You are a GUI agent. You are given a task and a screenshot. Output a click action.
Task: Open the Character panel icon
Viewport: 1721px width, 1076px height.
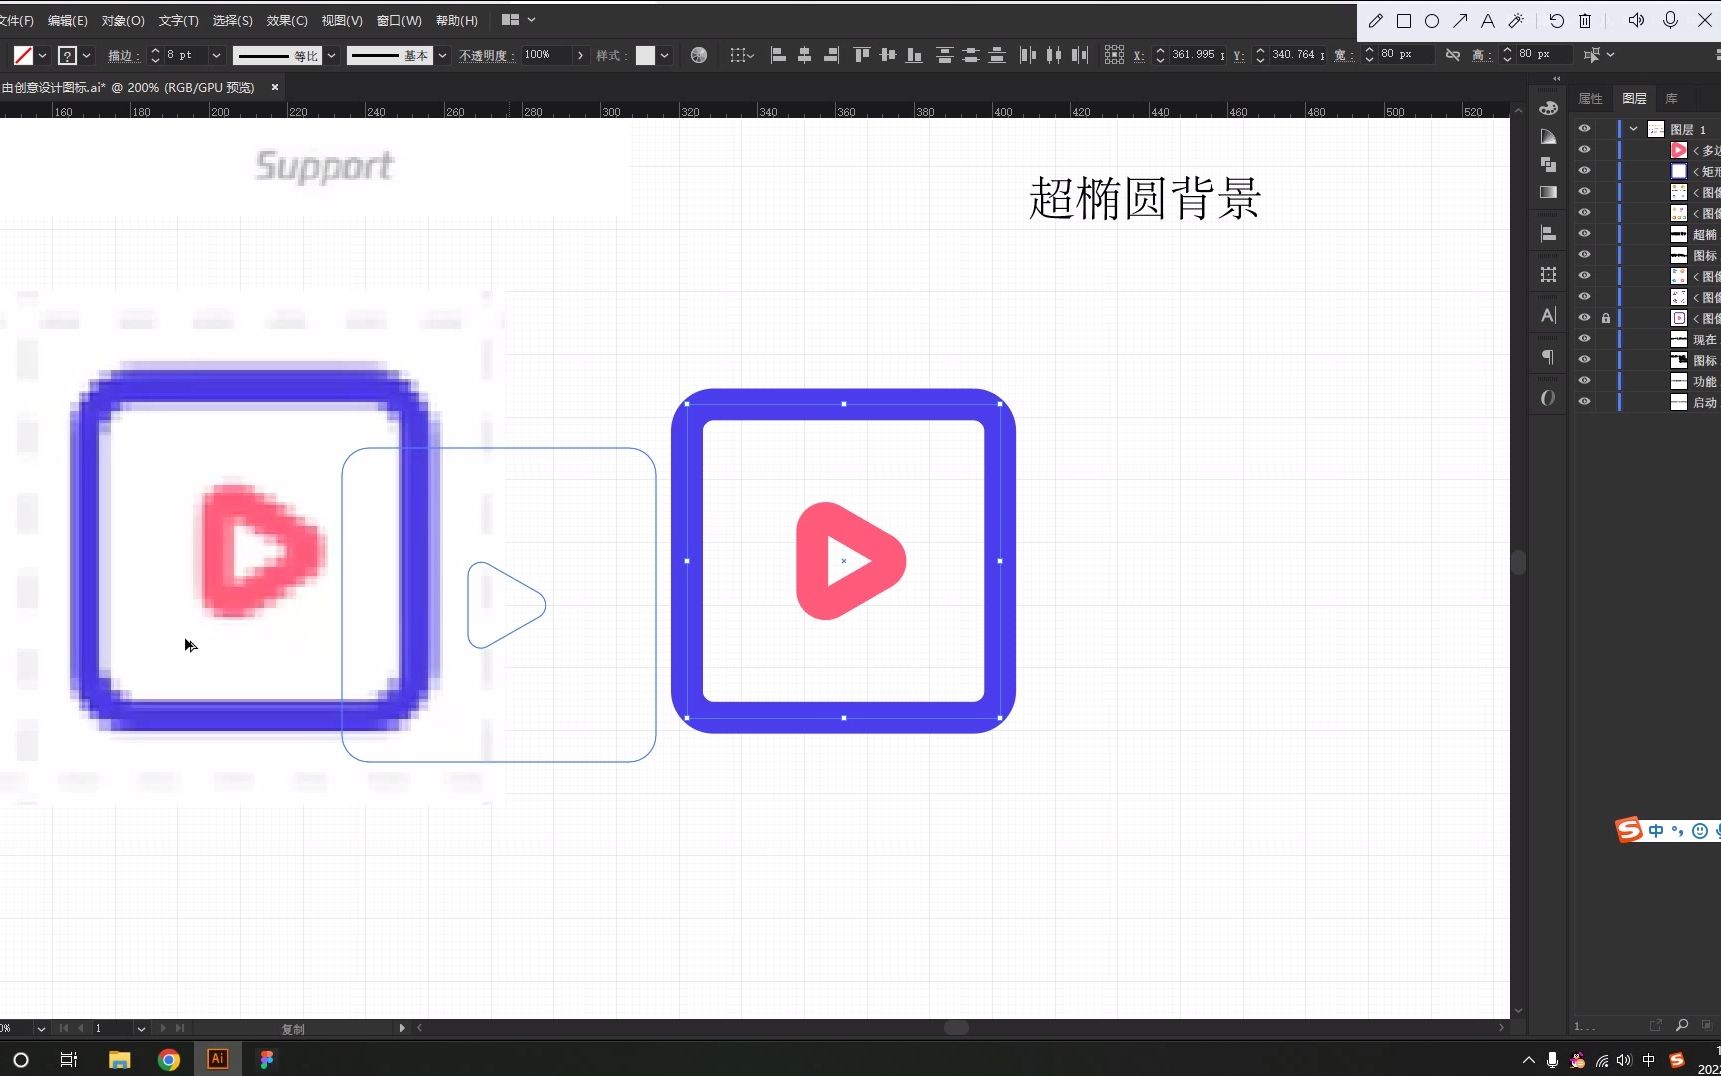point(1548,315)
